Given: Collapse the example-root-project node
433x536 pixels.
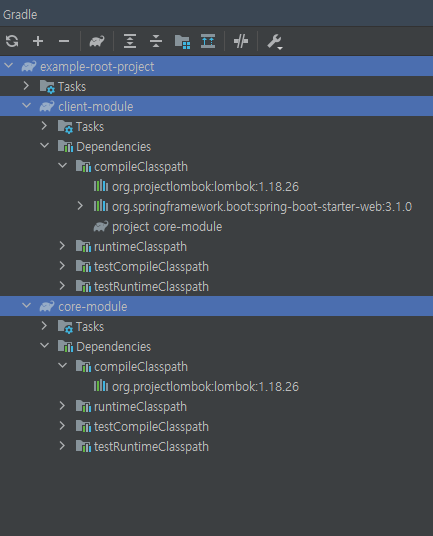Looking at the screenshot, I should [9, 66].
